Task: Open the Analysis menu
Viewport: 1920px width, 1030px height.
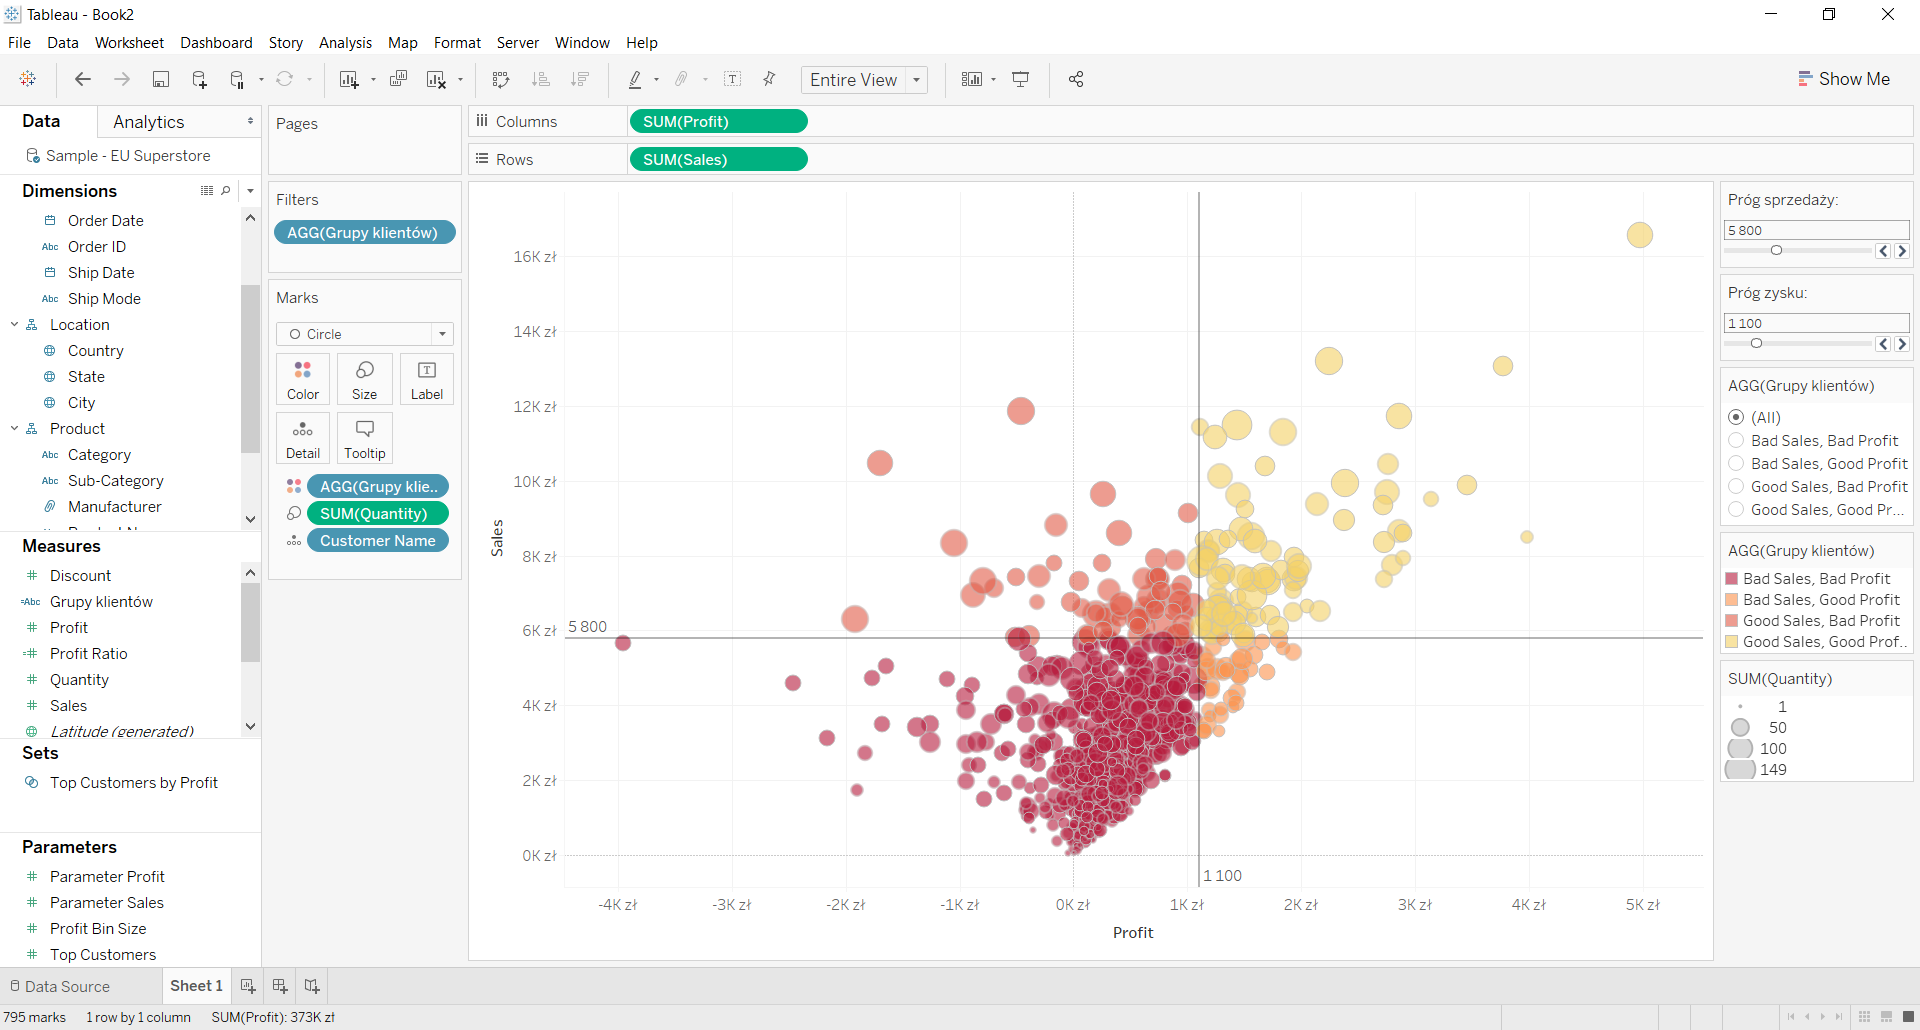Action: 345,43
